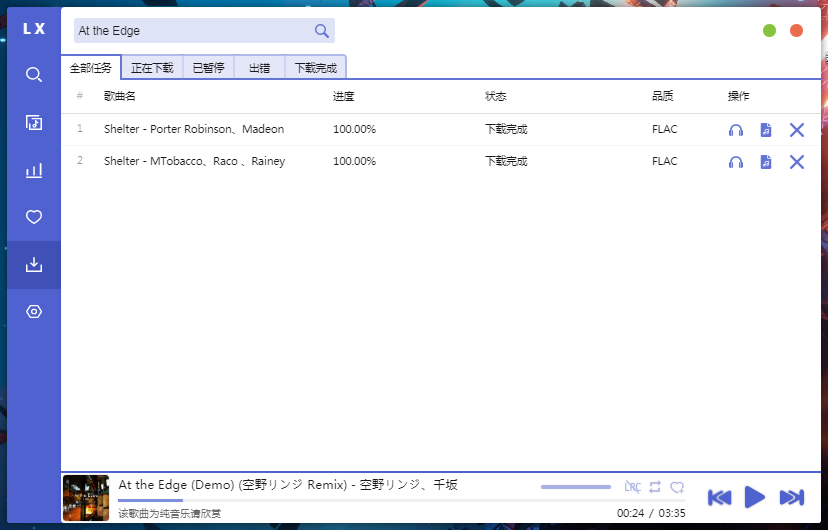The image size is (828, 530).
Task: Open settings hexagon icon in sidebar
Action: click(34, 311)
